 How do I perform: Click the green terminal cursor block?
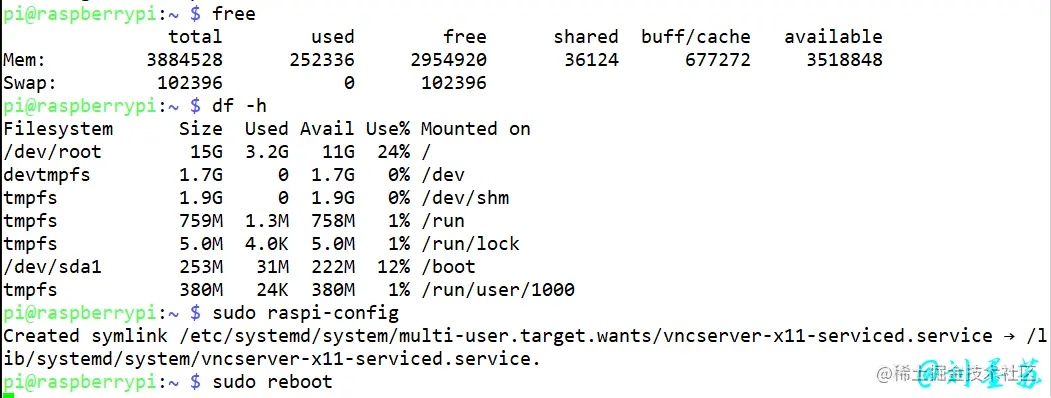(7, 395)
